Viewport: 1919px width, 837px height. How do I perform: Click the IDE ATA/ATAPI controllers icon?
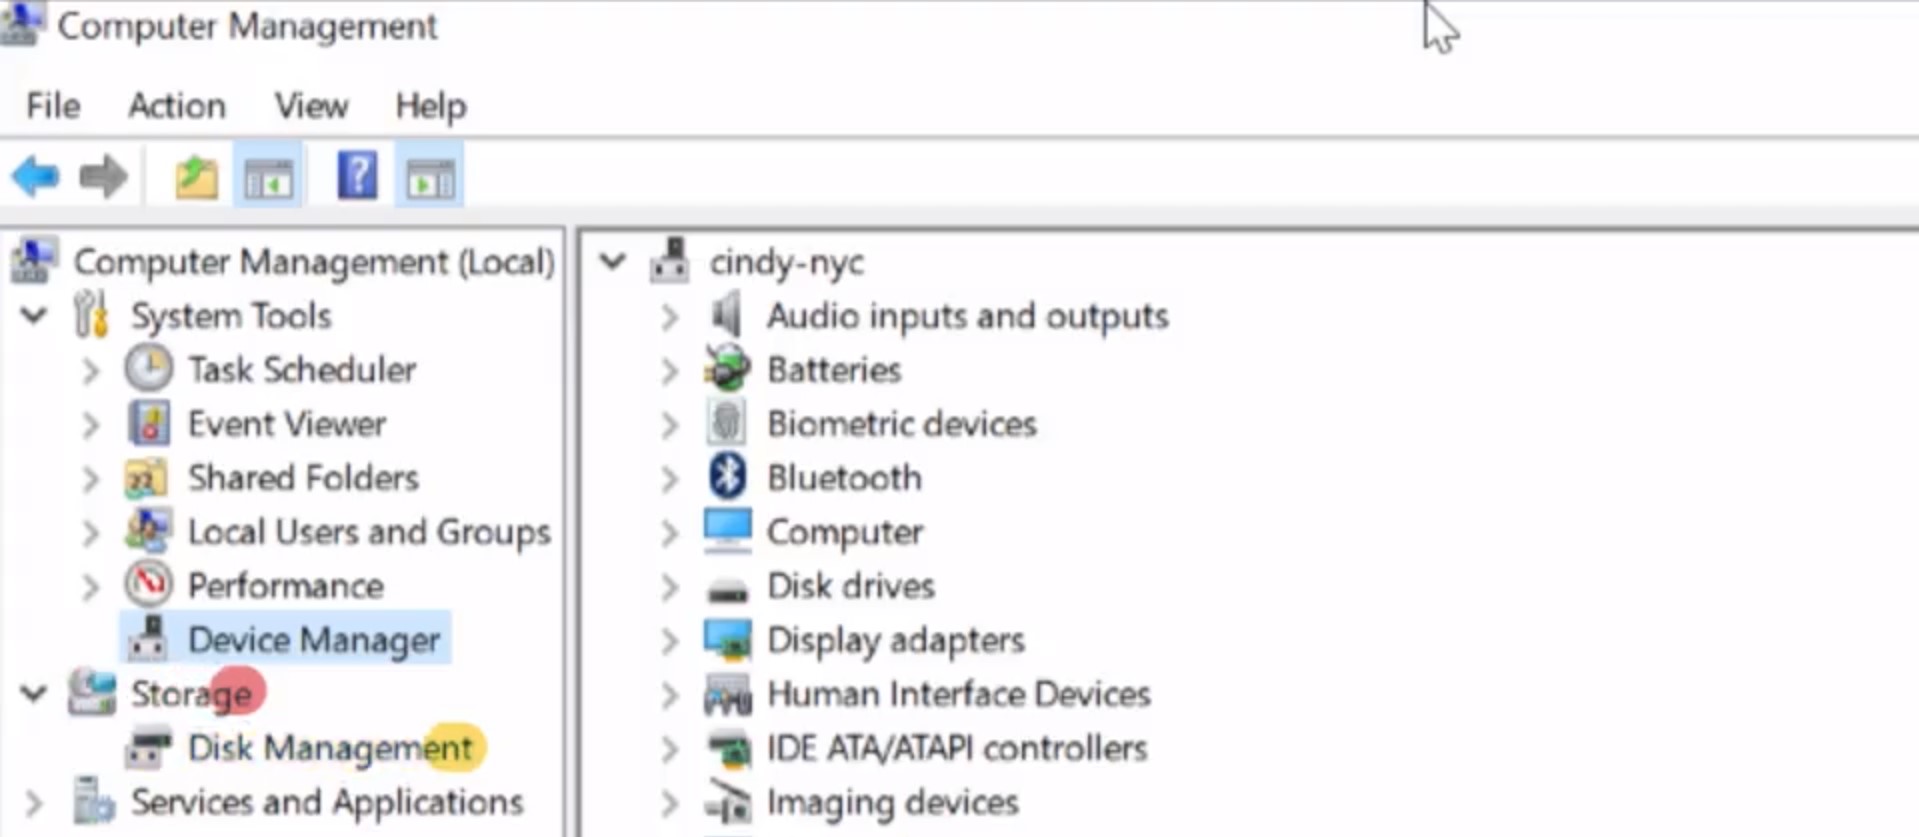pyautogui.click(x=727, y=748)
